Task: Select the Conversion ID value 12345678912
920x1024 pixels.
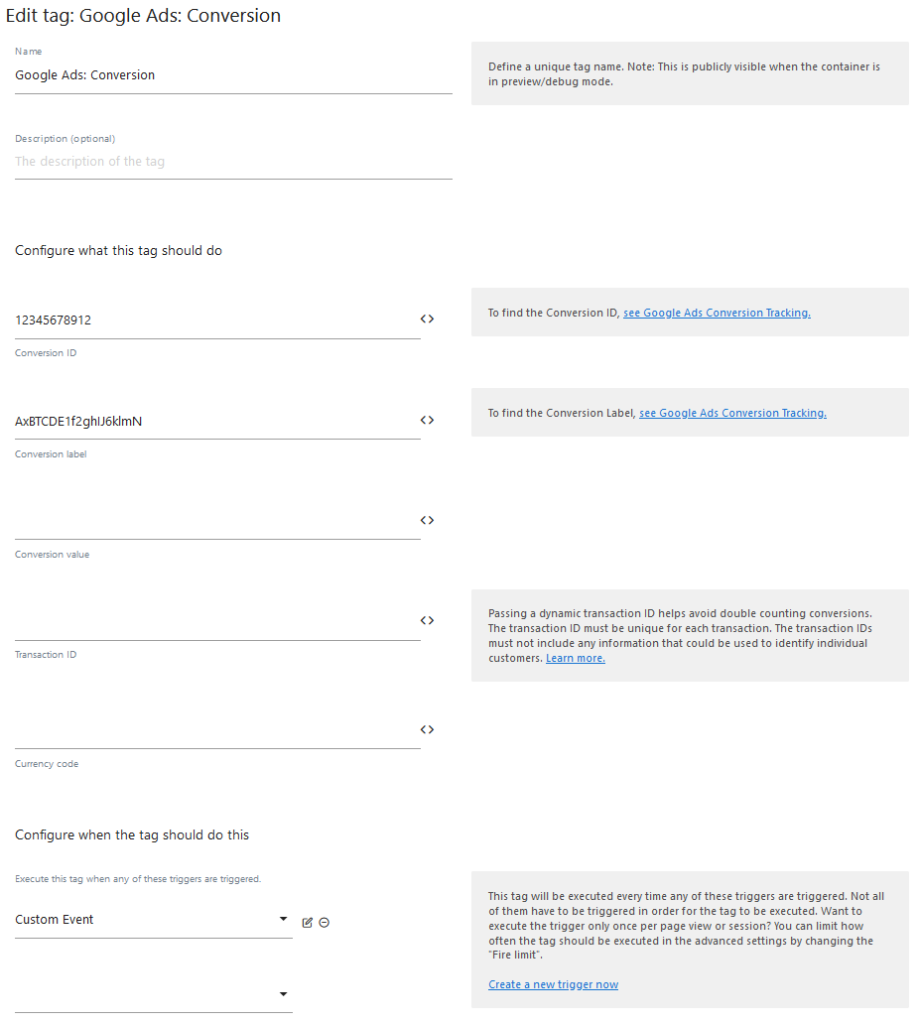Action: tap(150, 320)
